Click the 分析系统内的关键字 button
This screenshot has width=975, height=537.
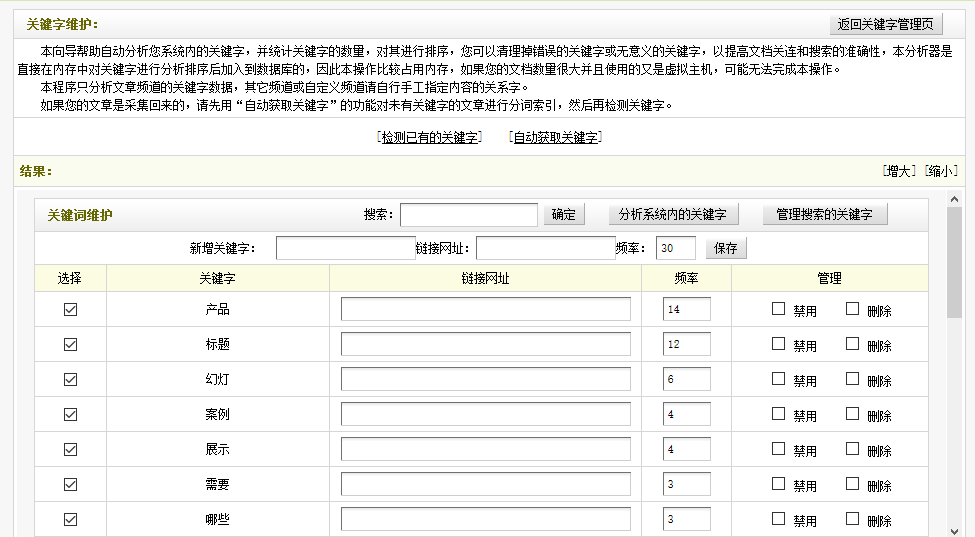click(673, 215)
